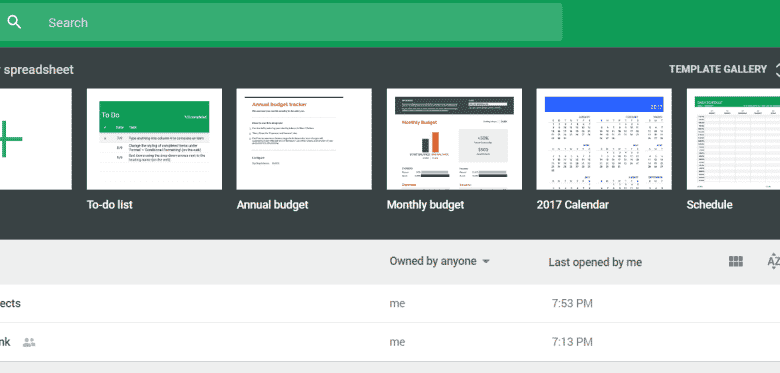Image resolution: width=780 pixels, height=373 pixels.
Task: Click the search magnifier icon
Action: [x=14, y=22]
